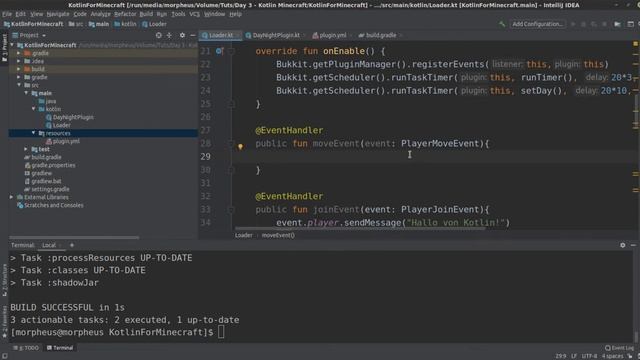Click the Stop icon in the run toolbar
Screen dimensions: 640x360
tap(604, 24)
